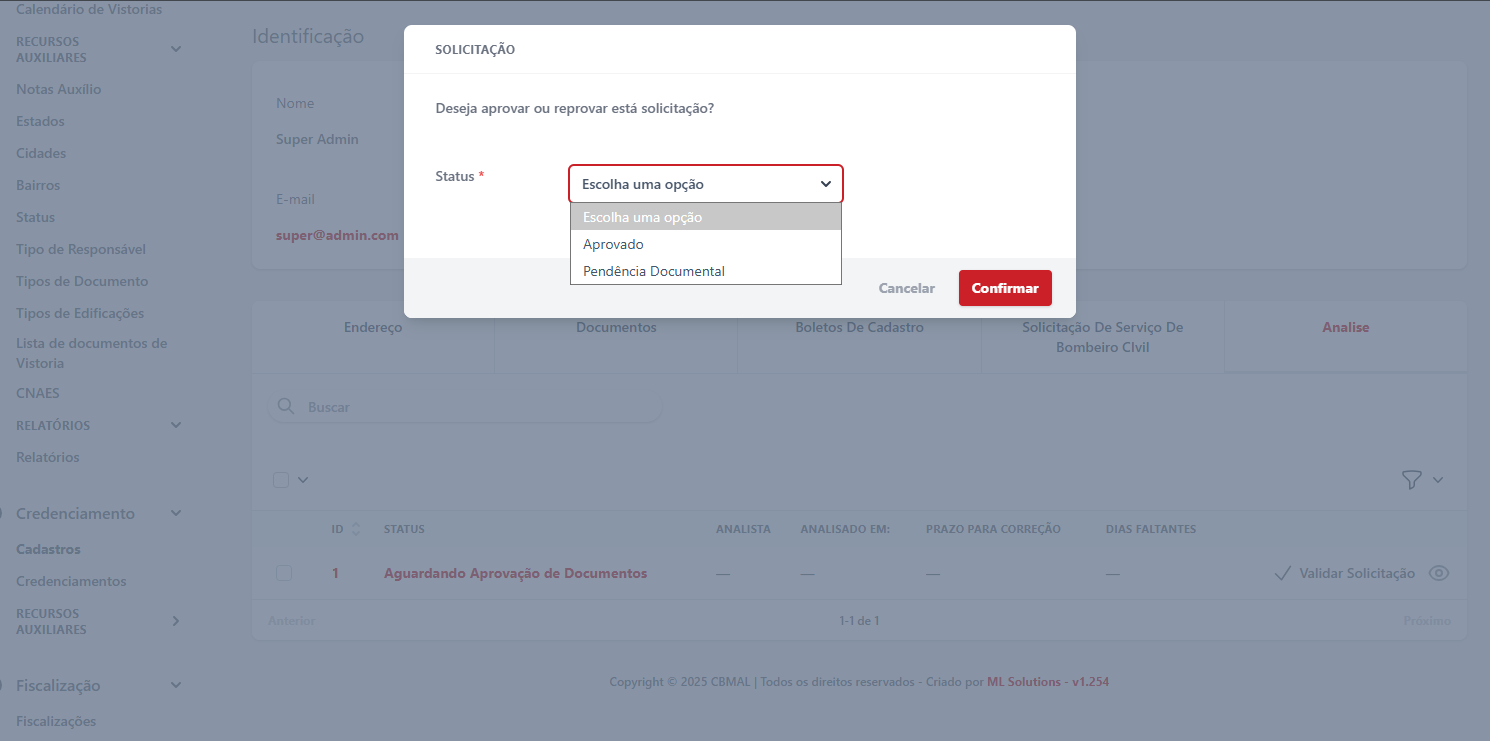Open the Status dropdown chevron
The height and width of the screenshot is (741, 1490).
click(x=826, y=184)
